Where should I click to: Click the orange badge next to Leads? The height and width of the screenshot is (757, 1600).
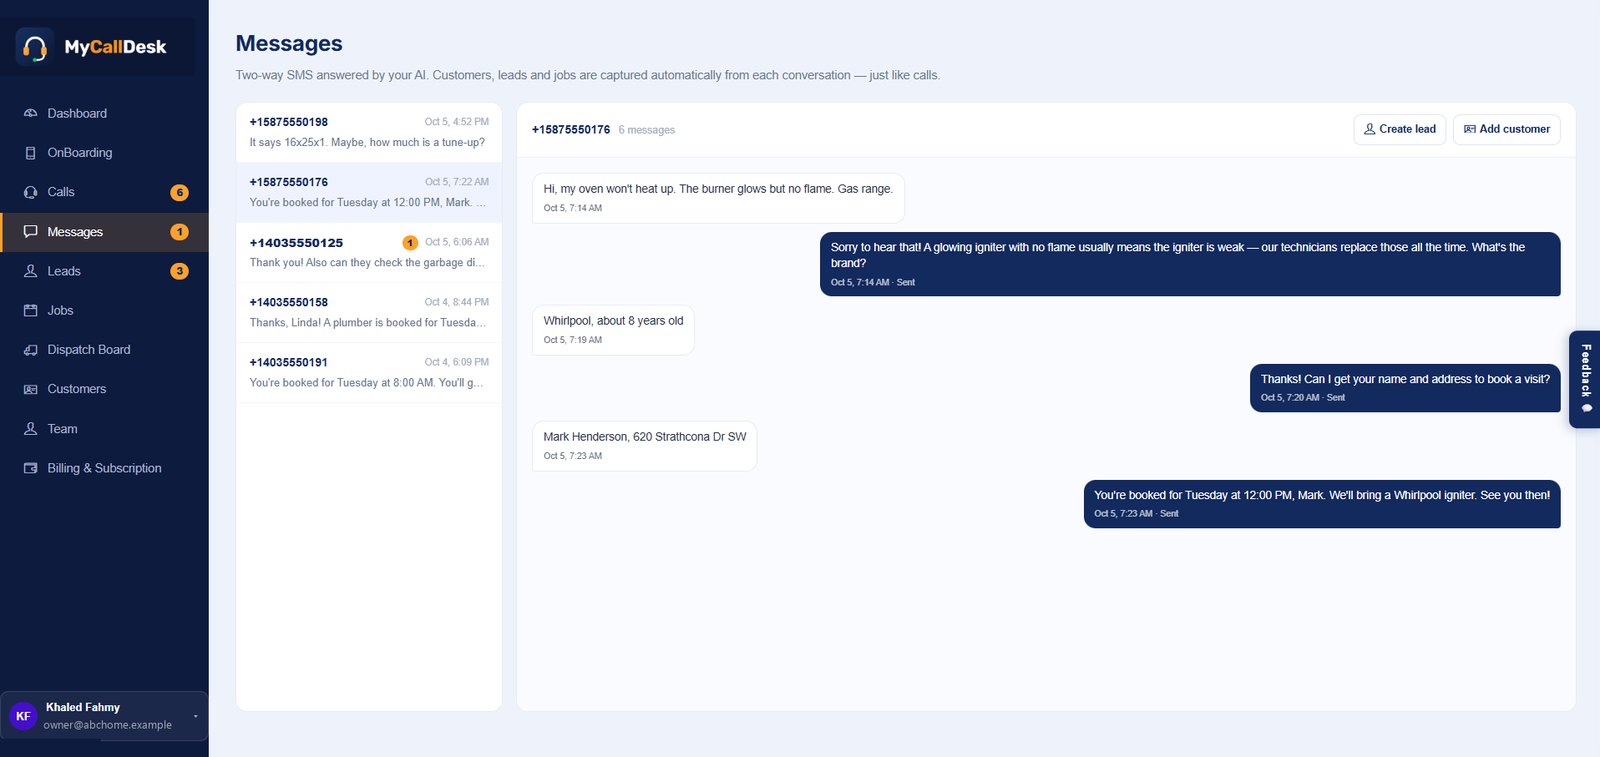tap(179, 271)
